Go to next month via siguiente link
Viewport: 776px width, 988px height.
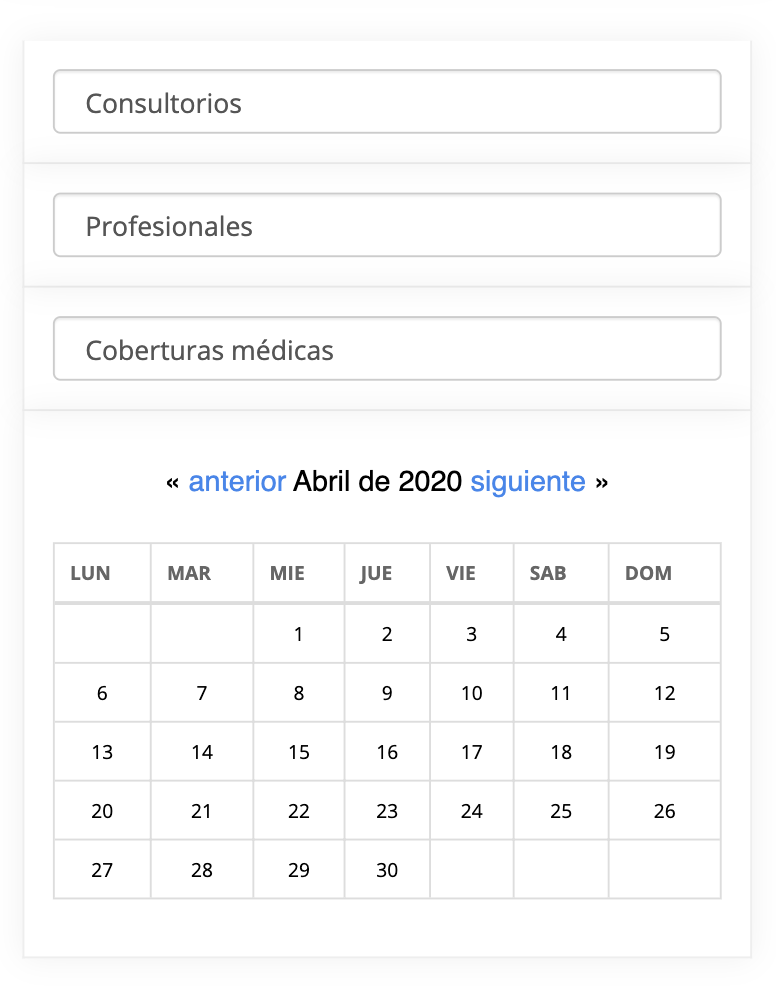528,481
